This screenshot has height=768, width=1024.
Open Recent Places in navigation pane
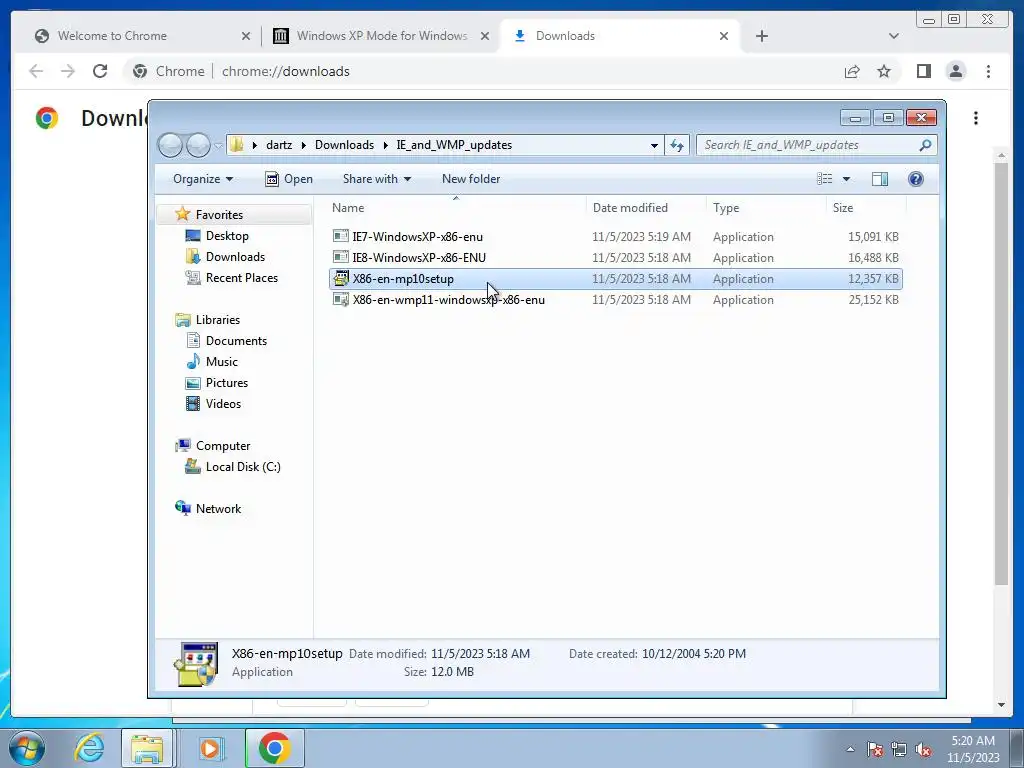[242, 278]
